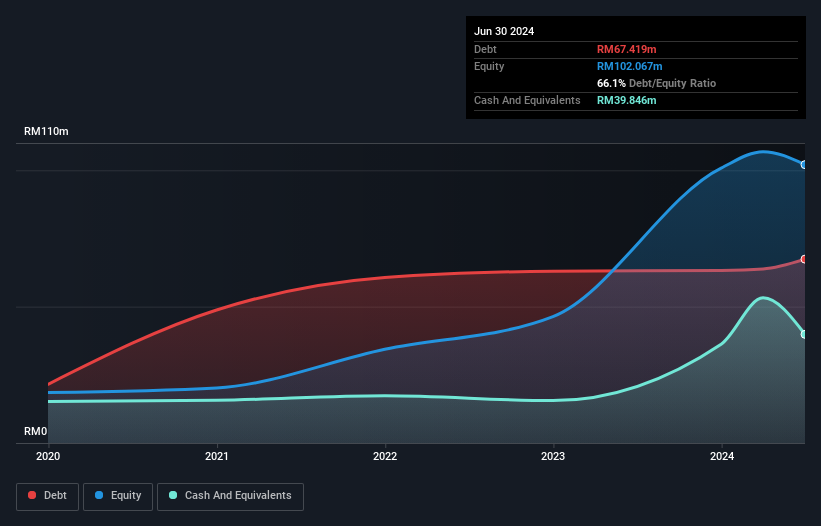821x526 pixels.
Task: Click the Cash data point marker at Jun 2024
Action: click(x=804, y=334)
